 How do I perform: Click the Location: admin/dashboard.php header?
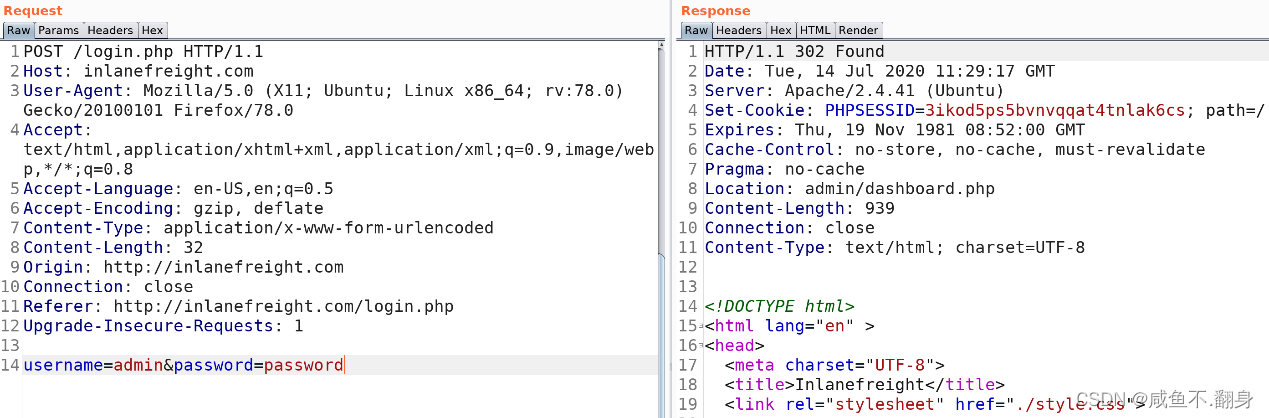(849, 189)
